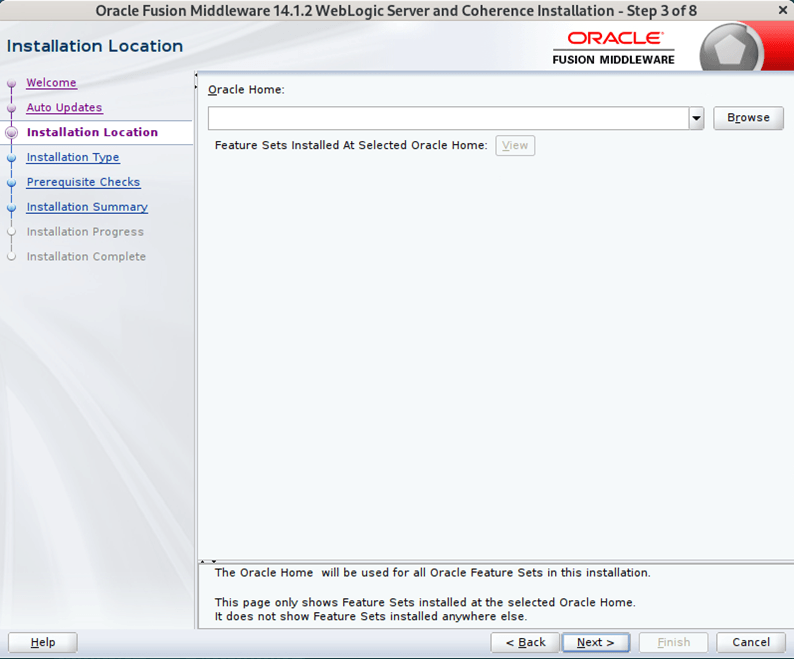This screenshot has height=659, width=794.
Task: Collapse the left navigation pane via splitter arrow
Action: coord(196,75)
